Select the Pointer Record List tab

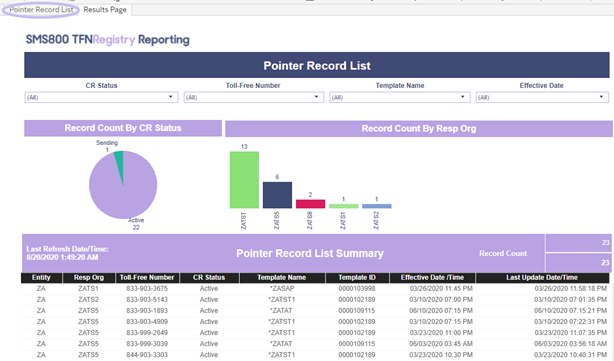pos(41,10)
